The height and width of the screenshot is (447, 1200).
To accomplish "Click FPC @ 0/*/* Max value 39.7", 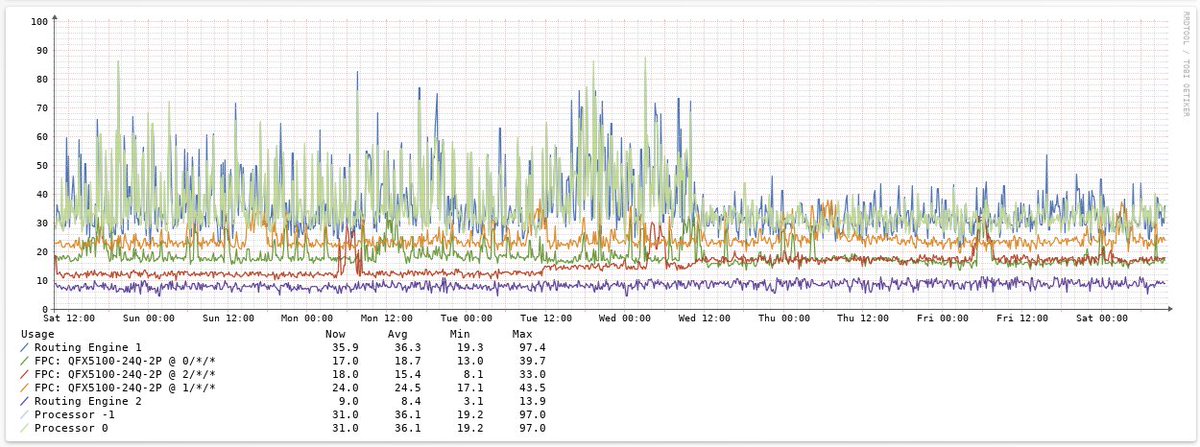I will pos(531,361).
